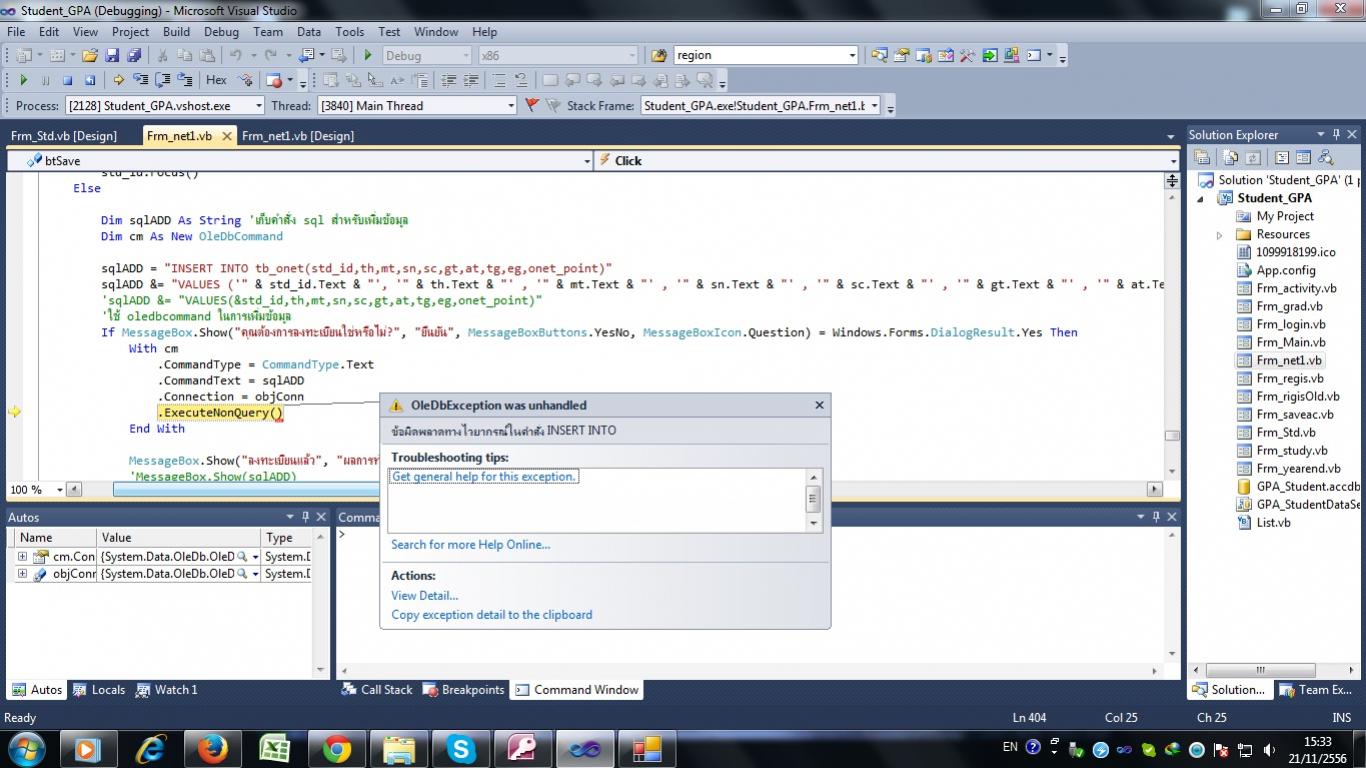Select Frm_login.vb in Solution Explorer
The image size is (1366, 768).
pos(1291,325)
